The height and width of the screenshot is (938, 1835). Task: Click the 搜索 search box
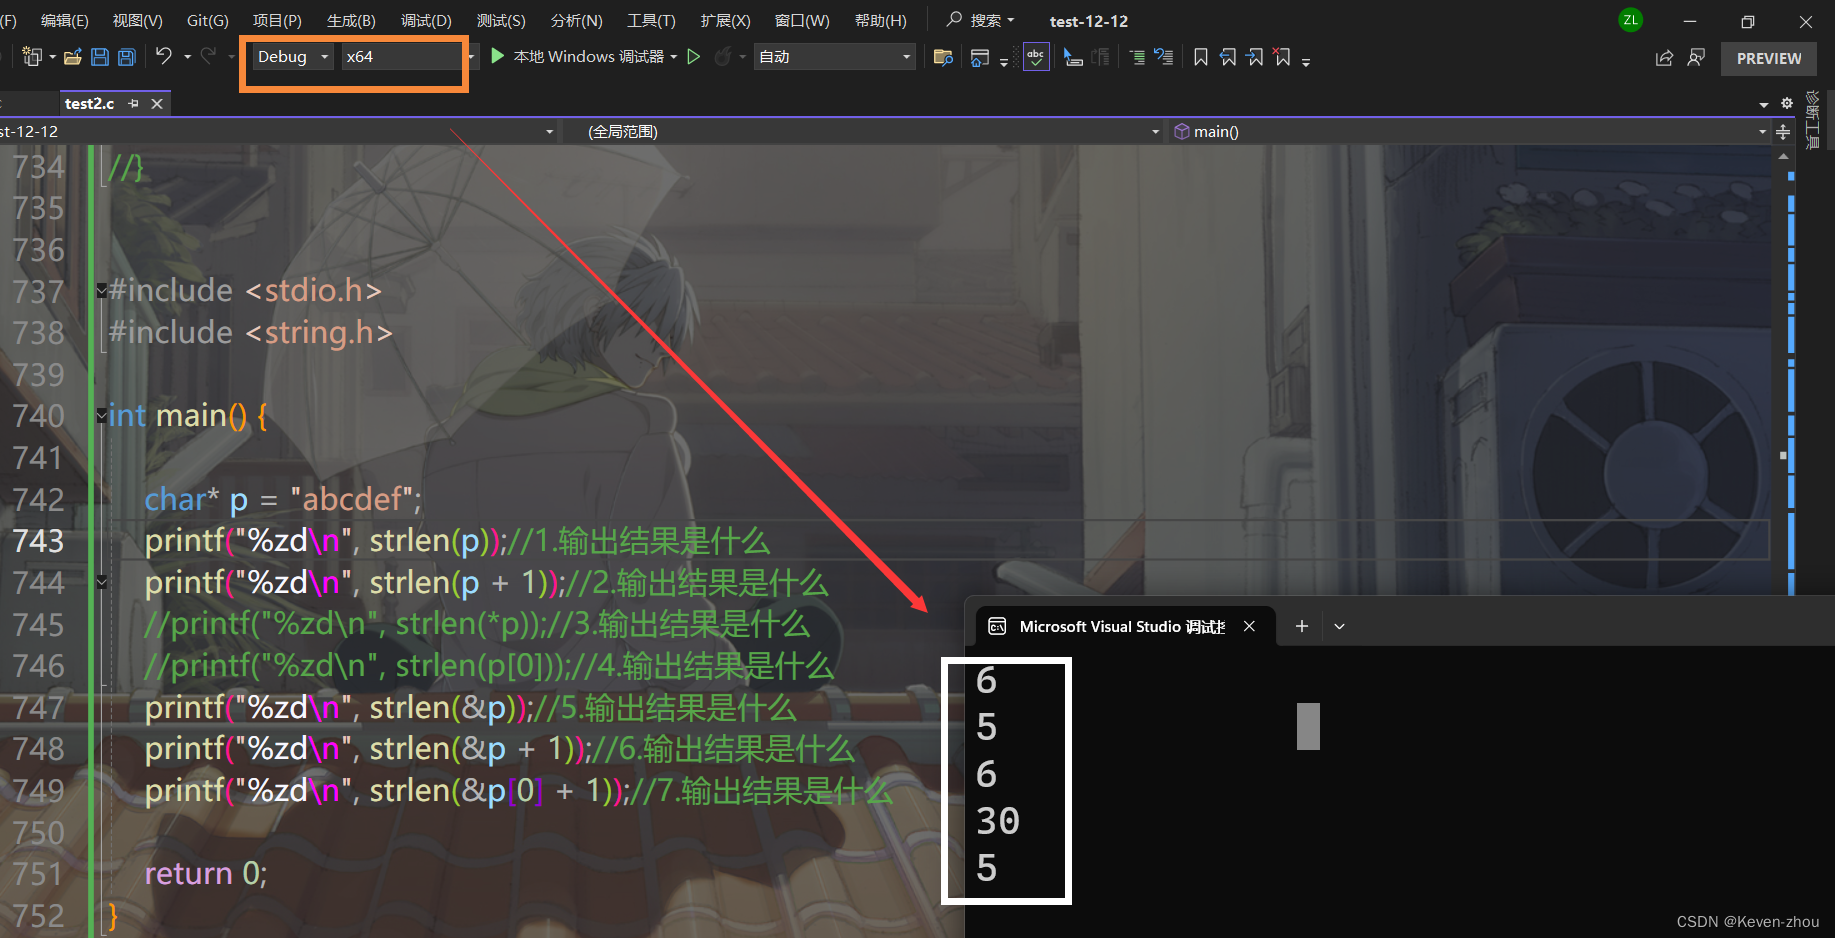(x=980, y=20)
